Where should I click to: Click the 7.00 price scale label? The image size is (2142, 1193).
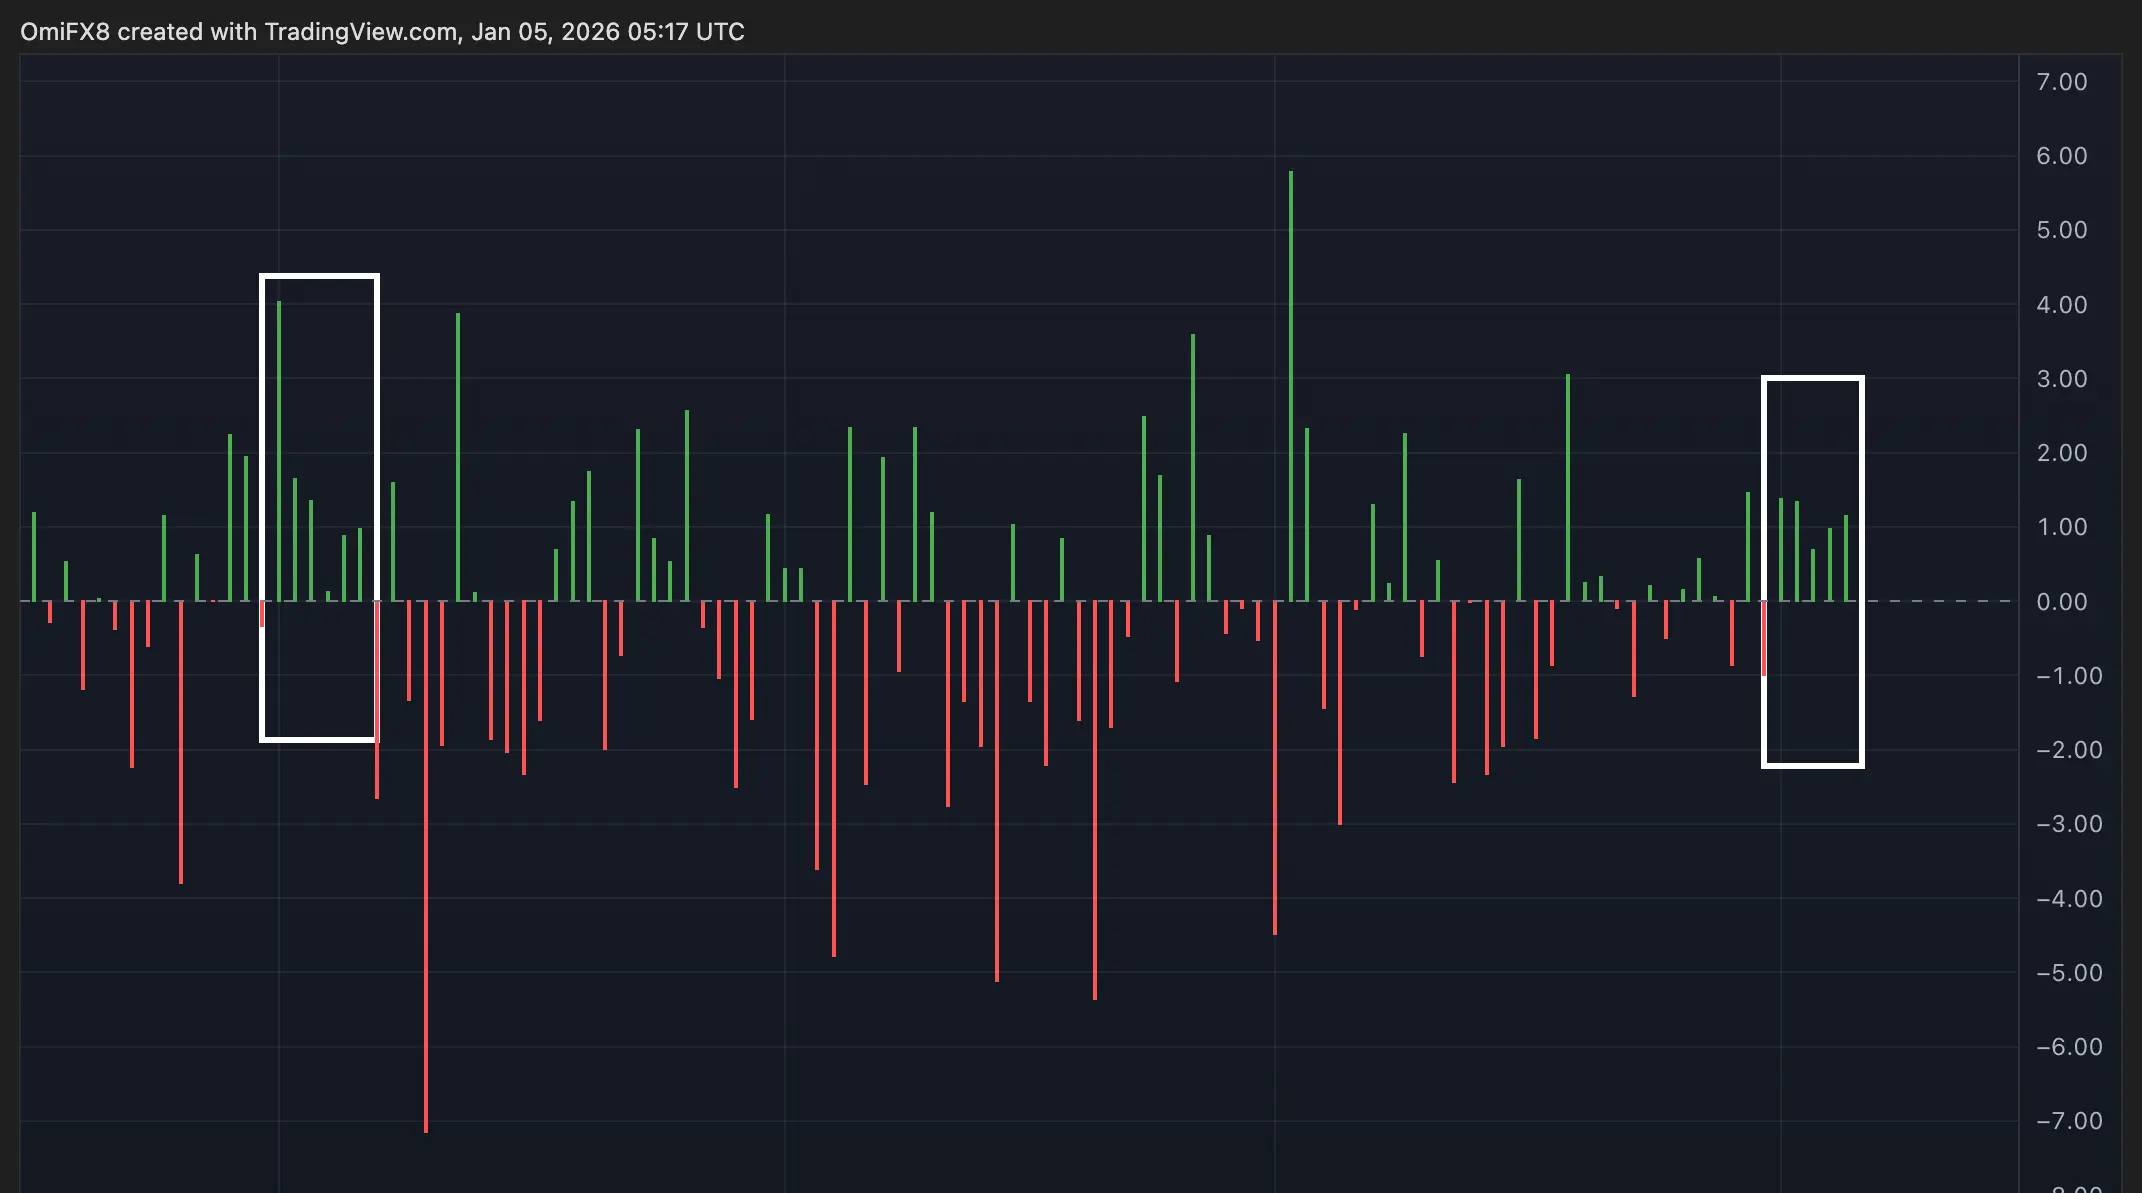[x=2061, y=82]
